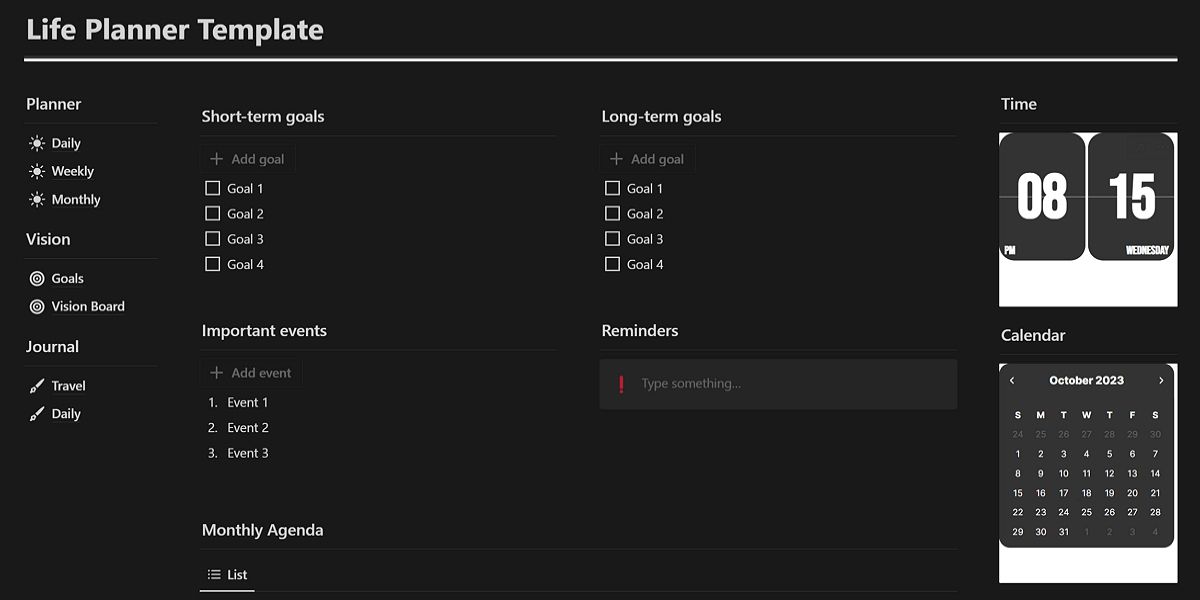
Task: Open the Vision Board page
Action: pyautogui.click(x=88, y=306)
